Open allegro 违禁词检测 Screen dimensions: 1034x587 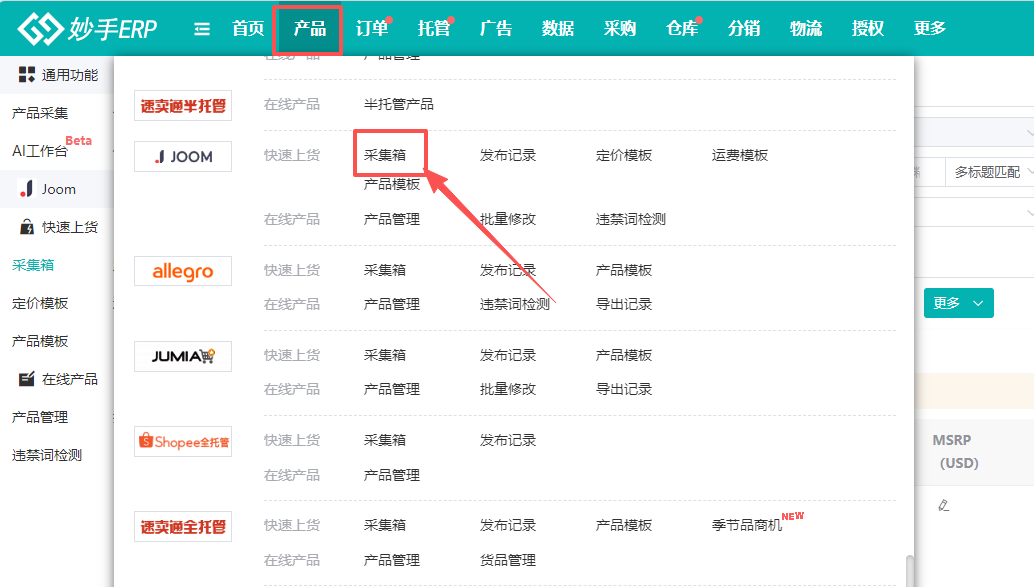click(515, 305)
